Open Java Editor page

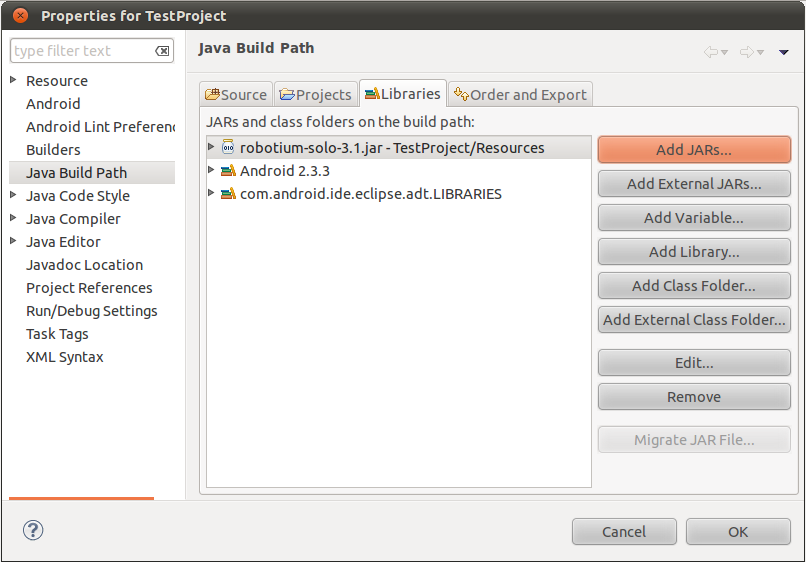click(64, 242)
